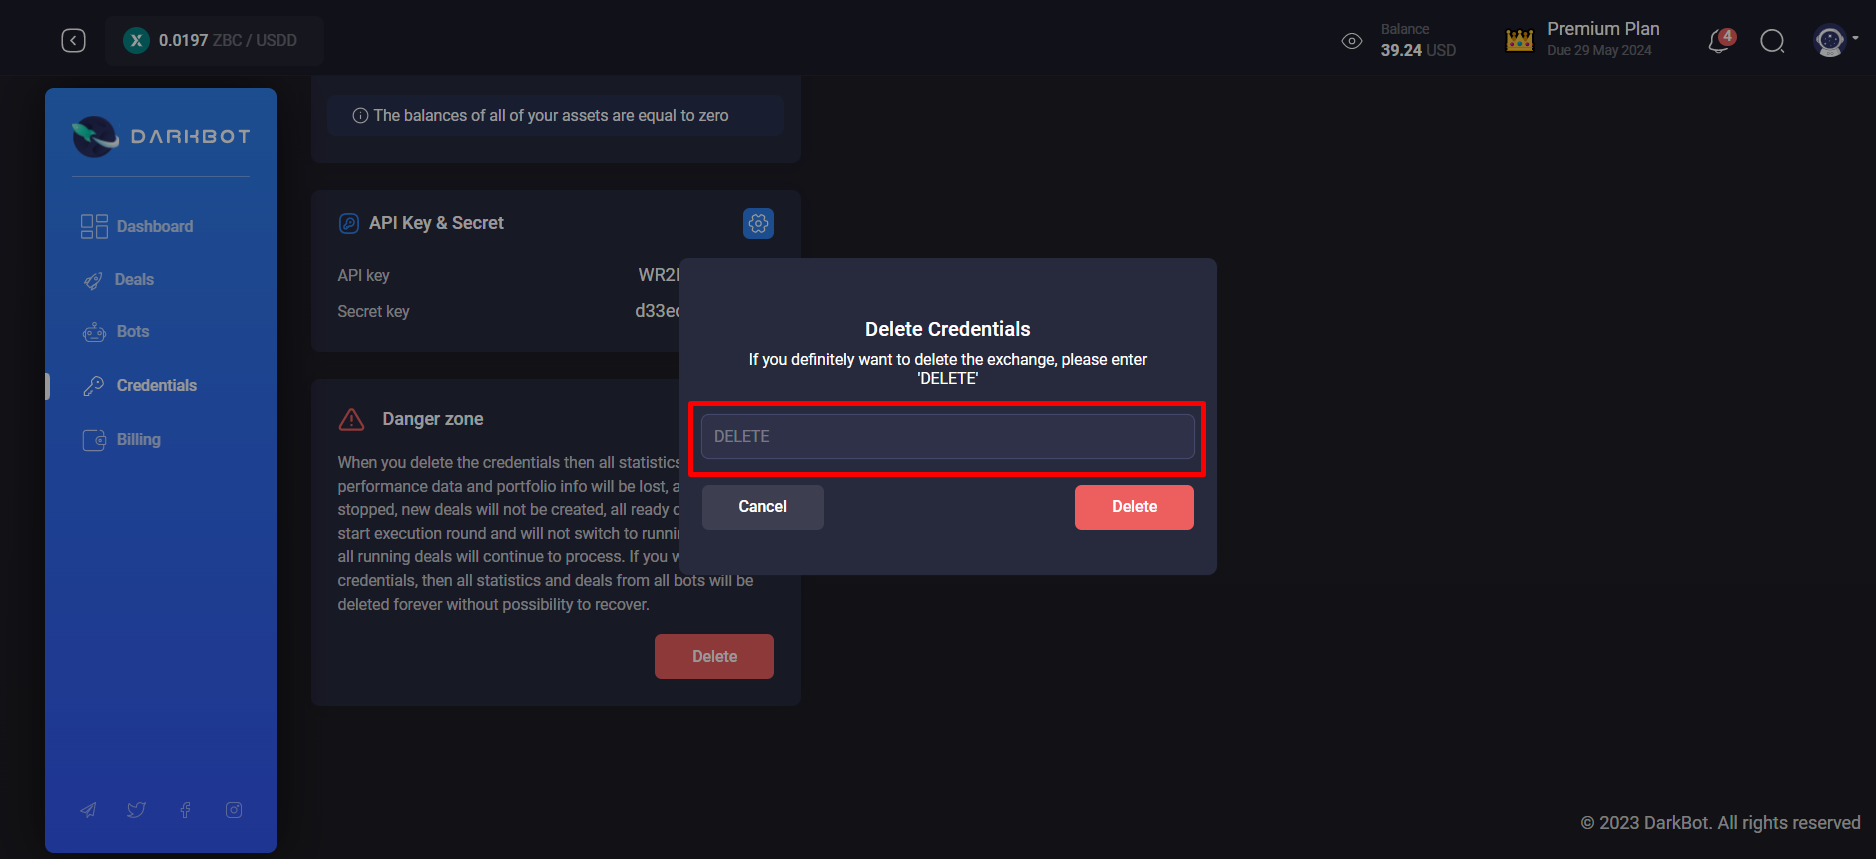Open the profile avatar dropdown
The height and width of the screenshot is (859, 1876).
pos(1829,40)
